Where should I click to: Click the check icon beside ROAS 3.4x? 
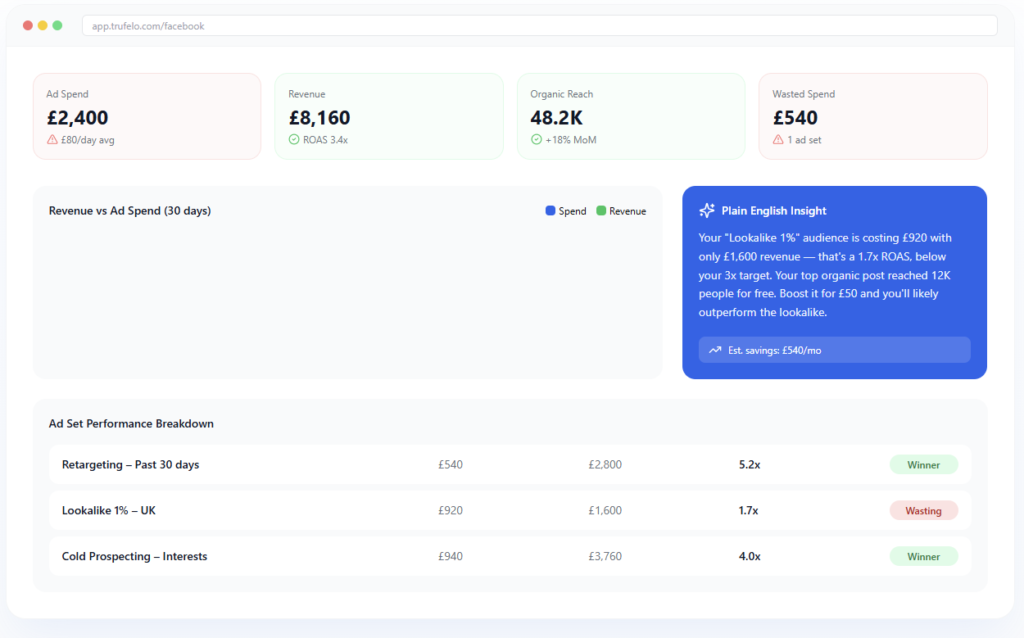click(294, 140)
